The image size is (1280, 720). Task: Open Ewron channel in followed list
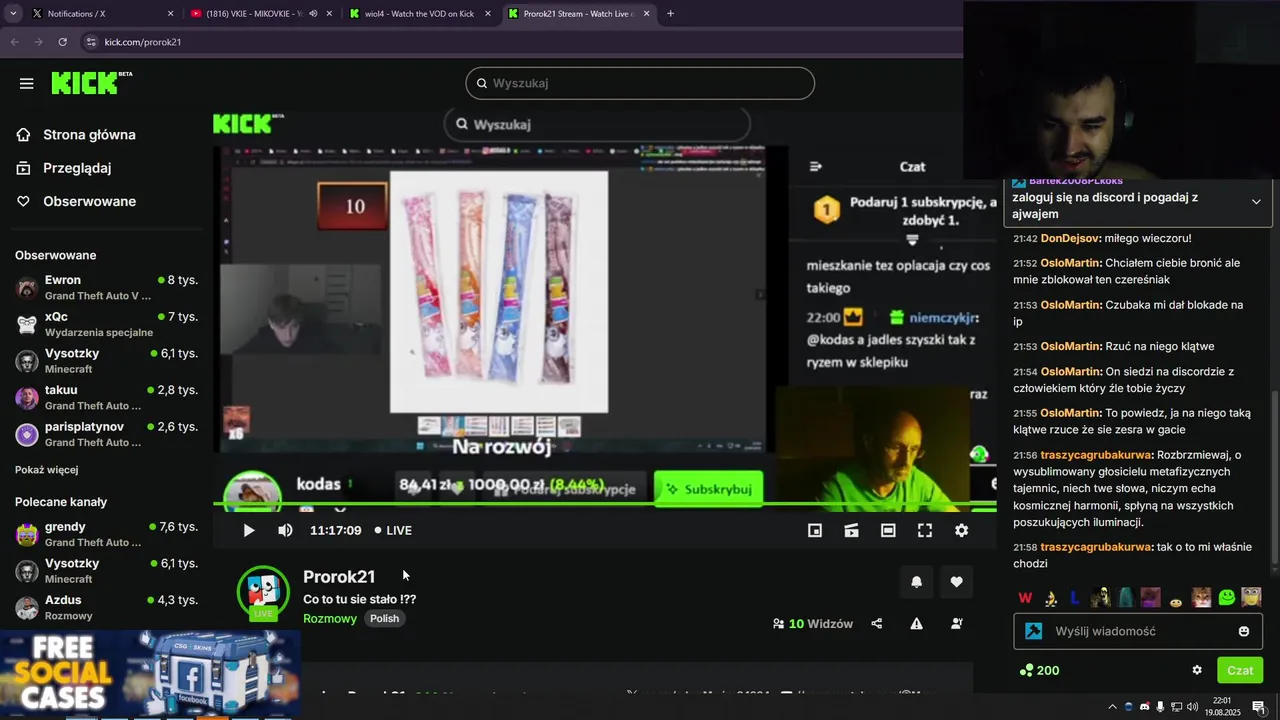106,288
